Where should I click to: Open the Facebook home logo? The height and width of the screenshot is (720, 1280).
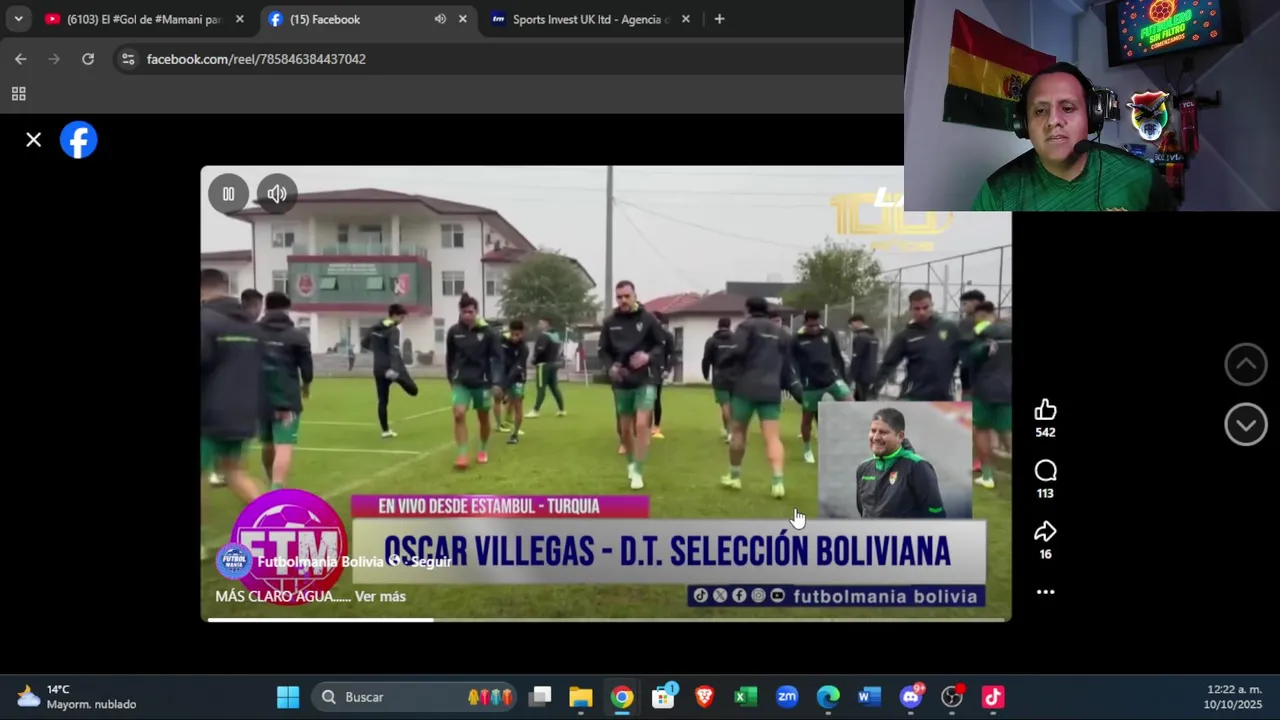pyautogui.click(x=79, y=140)
